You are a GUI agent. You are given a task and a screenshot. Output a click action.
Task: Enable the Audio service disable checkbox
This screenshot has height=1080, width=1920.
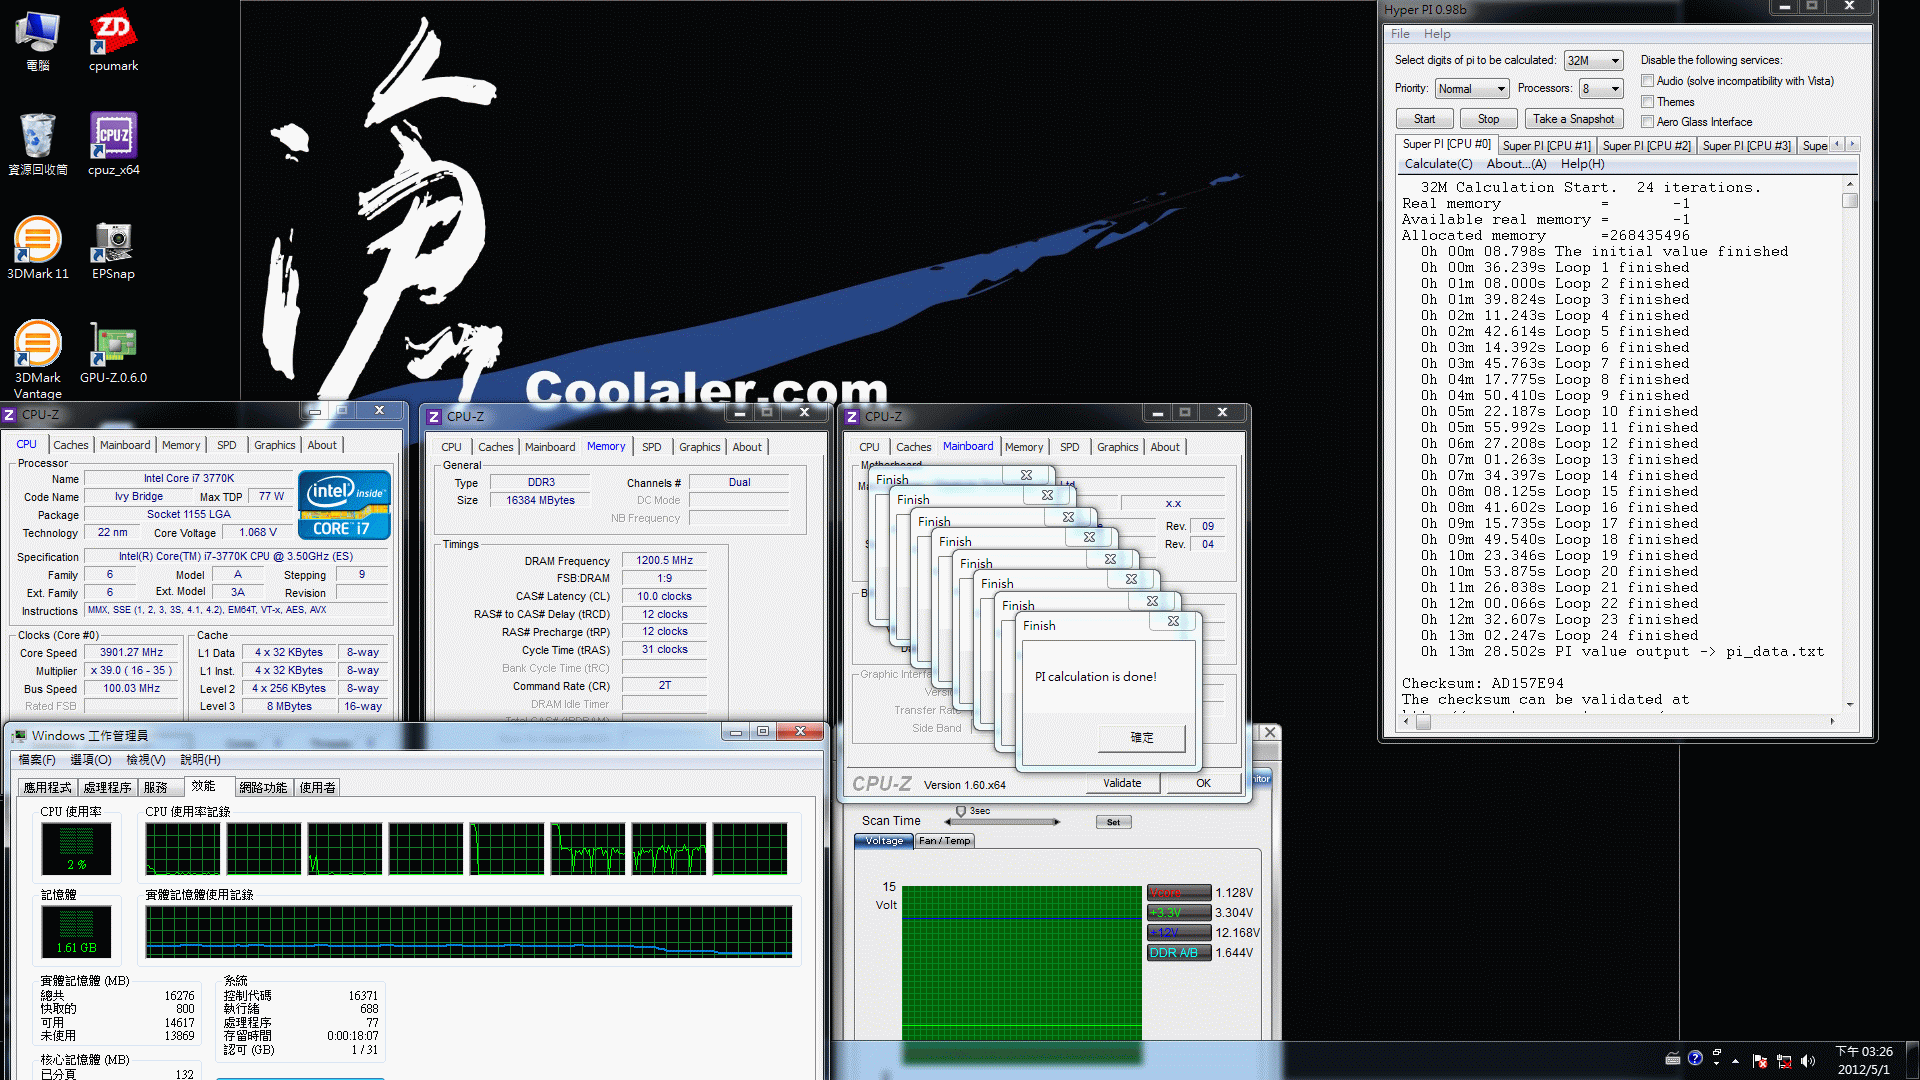(x=1647, y=81)
